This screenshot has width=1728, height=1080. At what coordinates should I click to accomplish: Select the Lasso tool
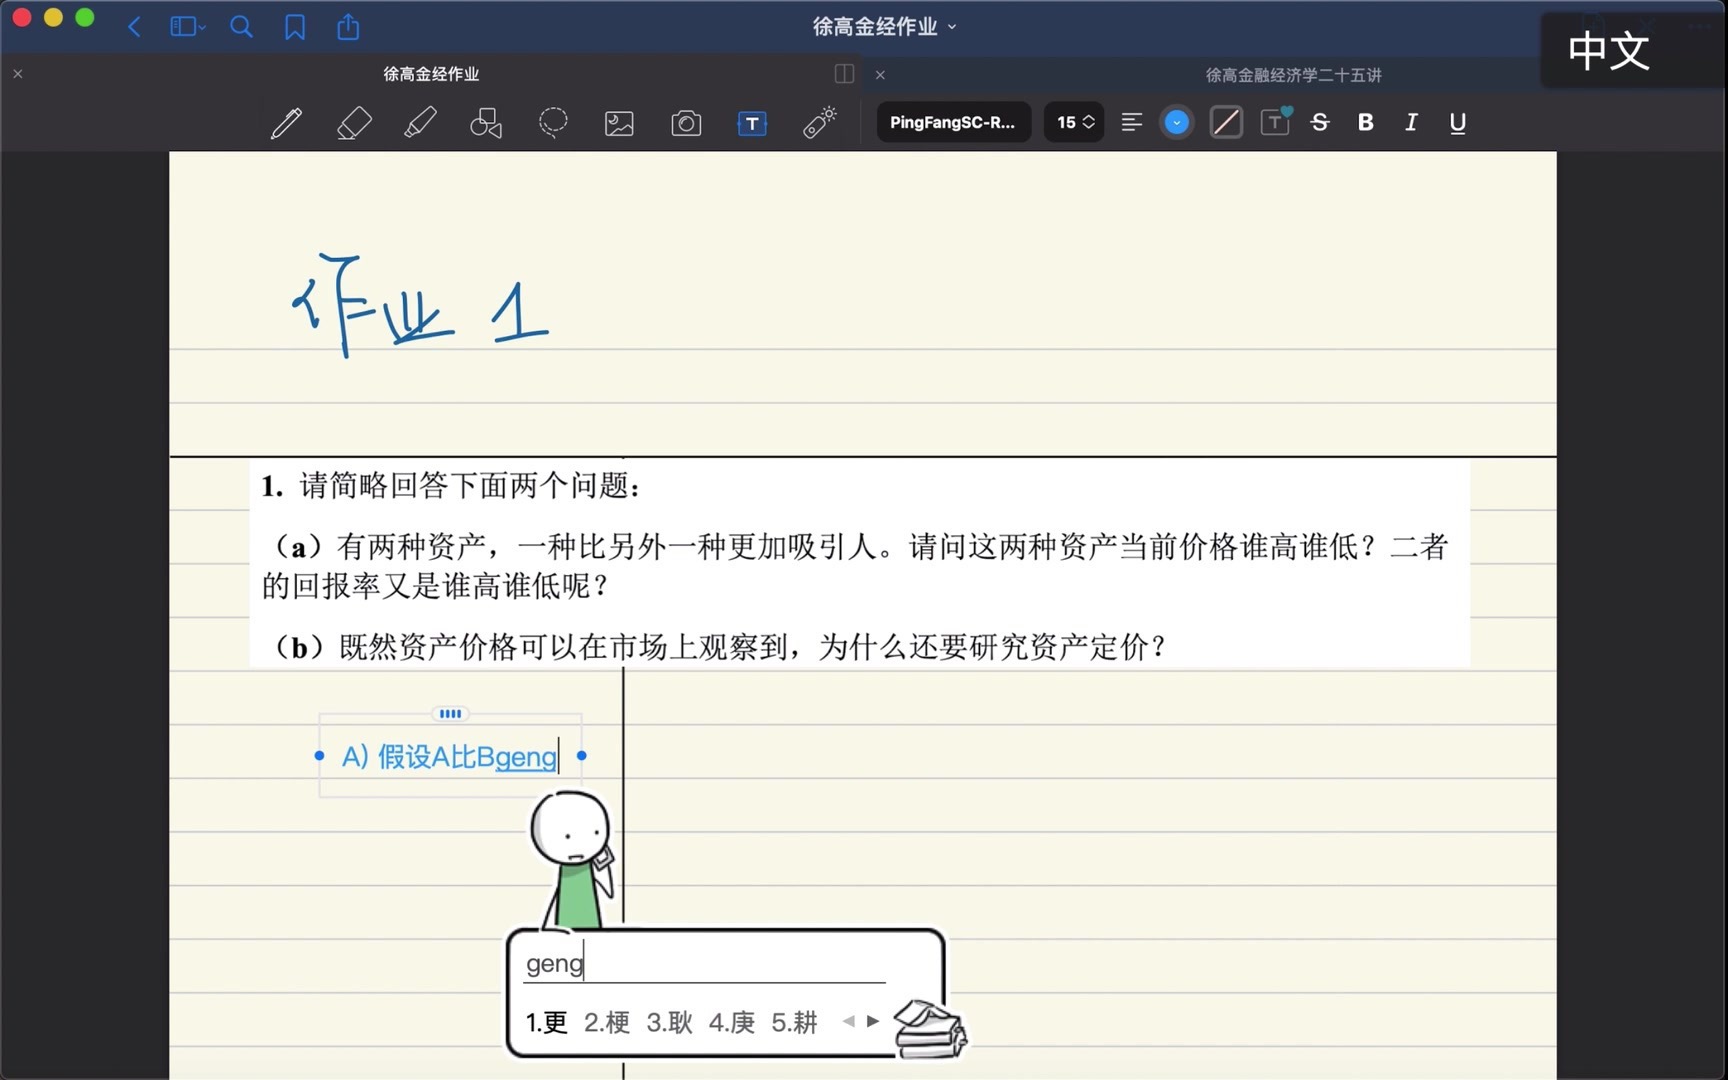[553, 123]
